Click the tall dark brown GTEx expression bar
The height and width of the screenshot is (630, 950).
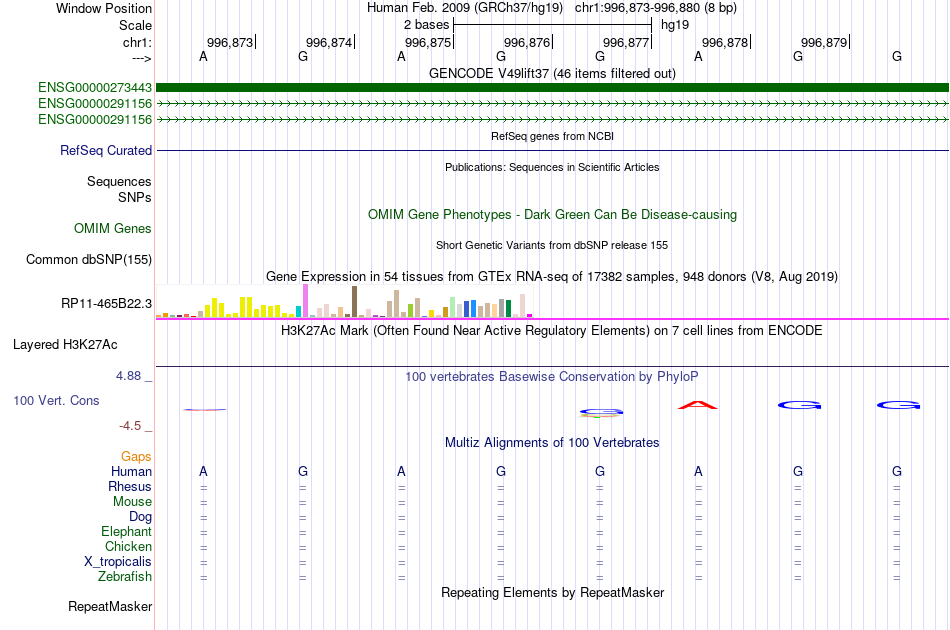click(354, 302)
